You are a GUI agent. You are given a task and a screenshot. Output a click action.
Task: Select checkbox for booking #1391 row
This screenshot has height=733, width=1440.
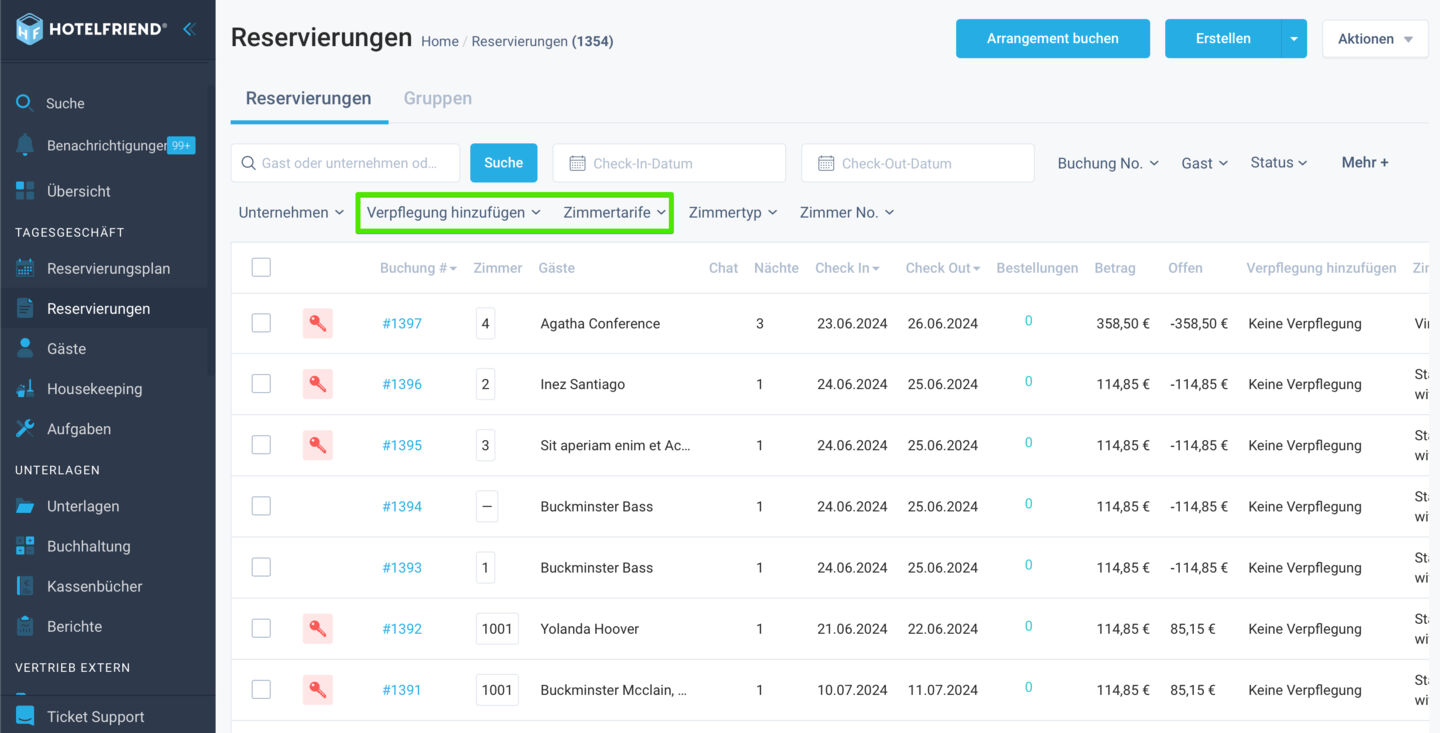261,689
